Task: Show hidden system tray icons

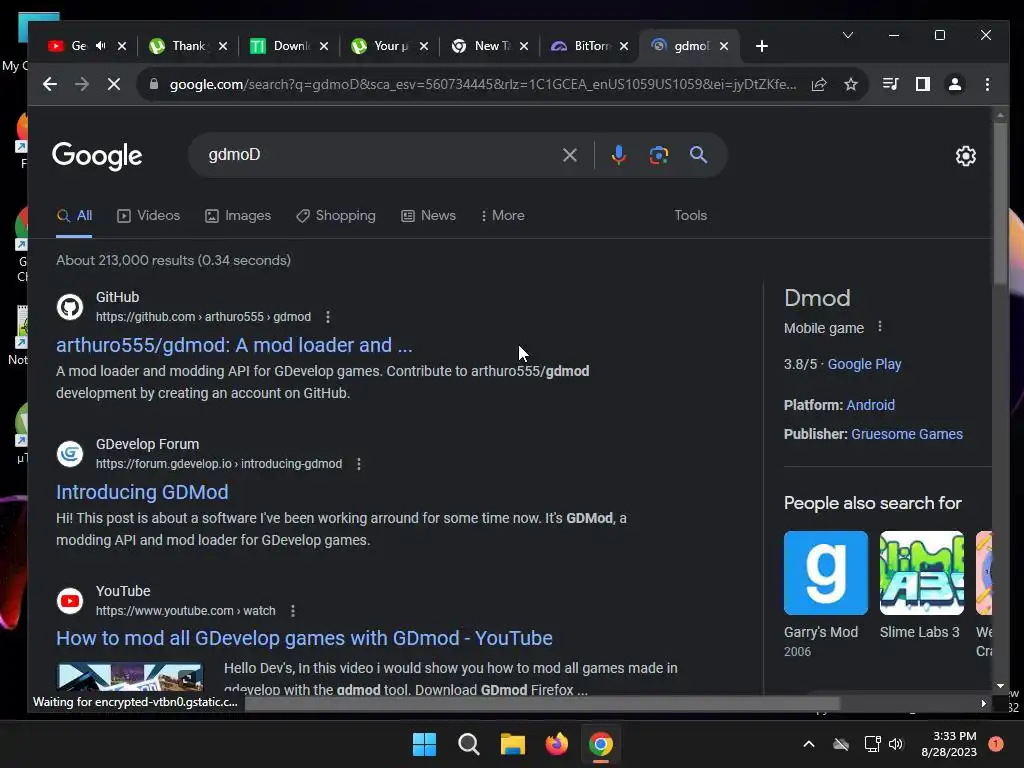Action: 808,744
